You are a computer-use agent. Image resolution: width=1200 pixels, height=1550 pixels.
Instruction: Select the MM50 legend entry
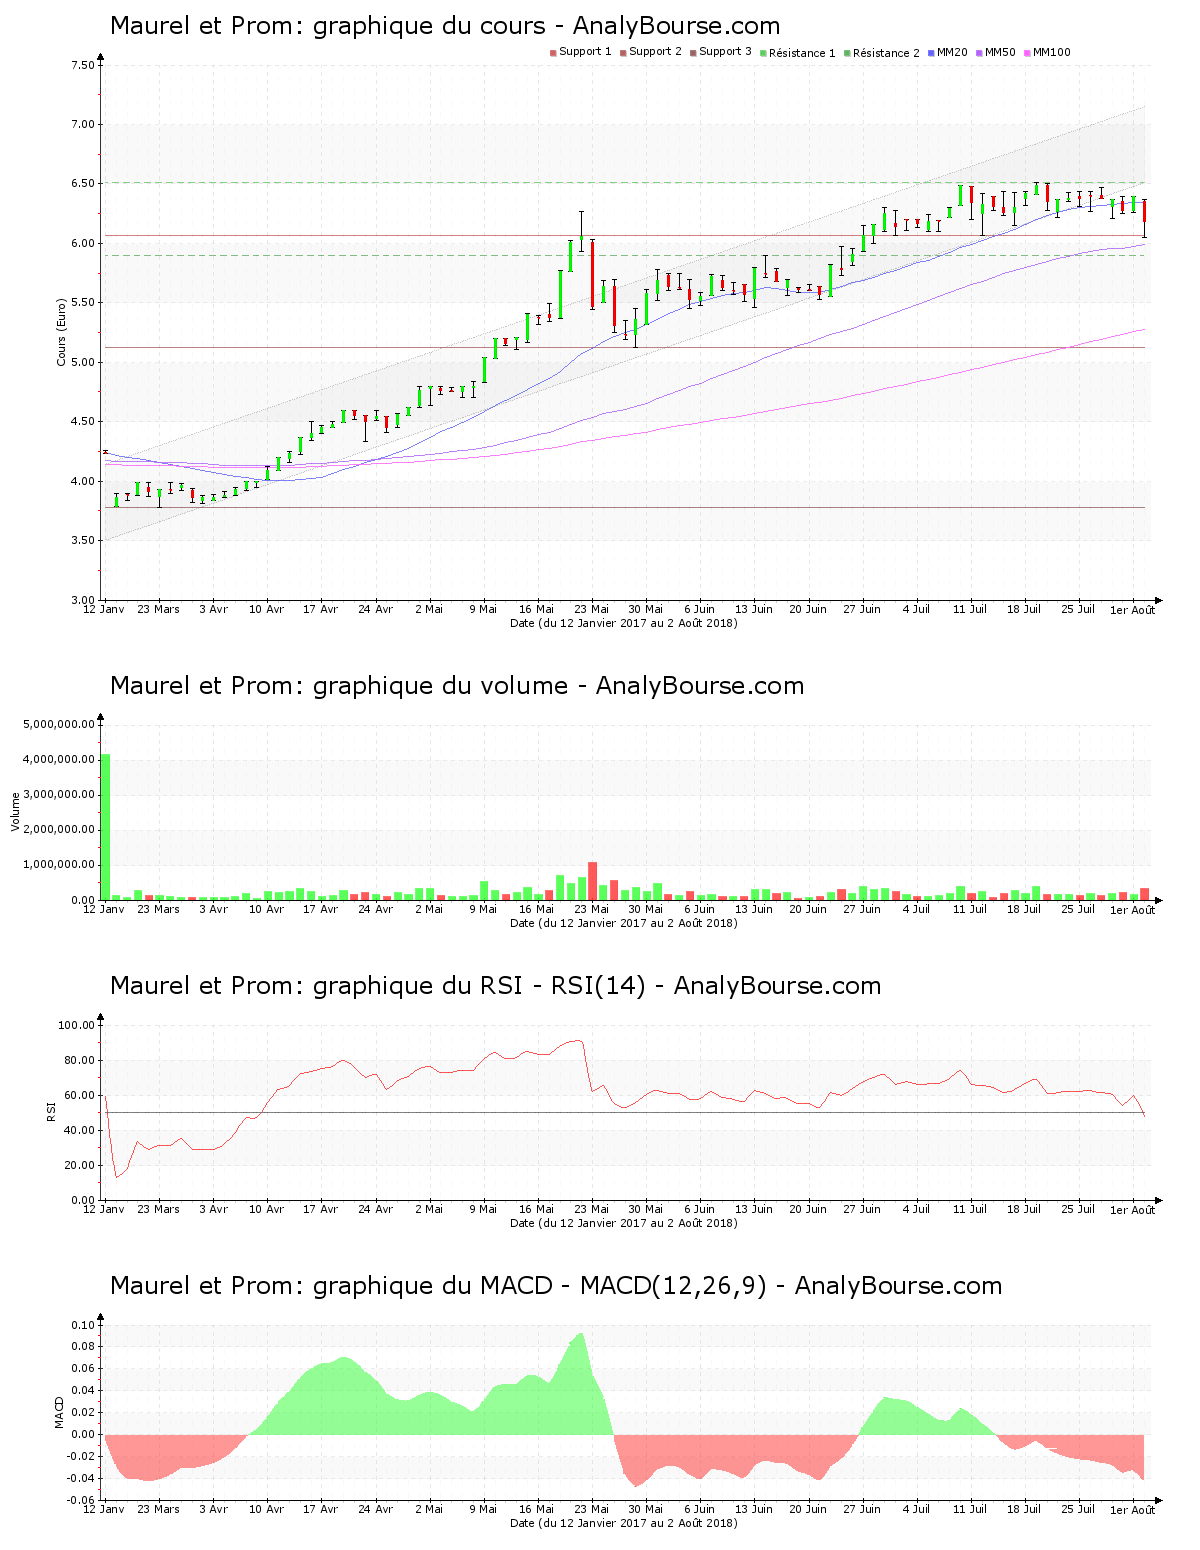(996, 52)
